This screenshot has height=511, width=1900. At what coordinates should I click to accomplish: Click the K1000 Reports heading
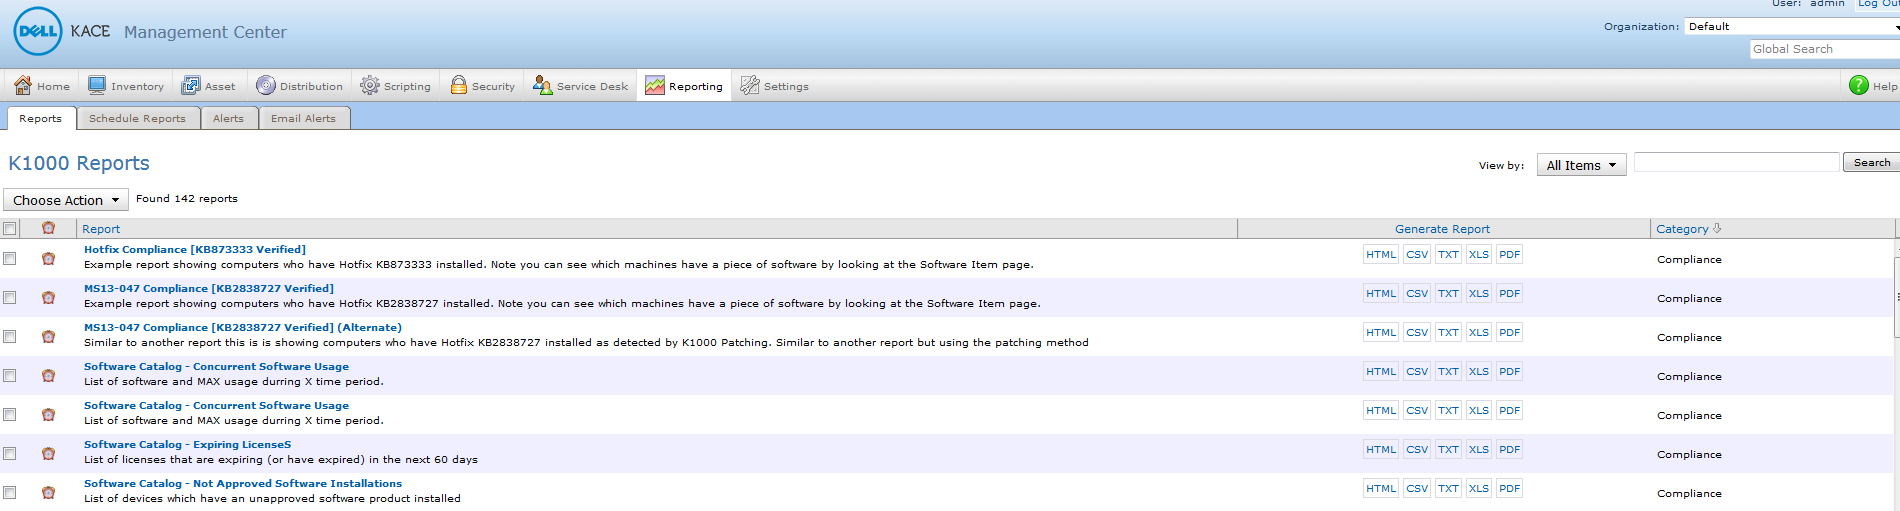click(79, 163)
